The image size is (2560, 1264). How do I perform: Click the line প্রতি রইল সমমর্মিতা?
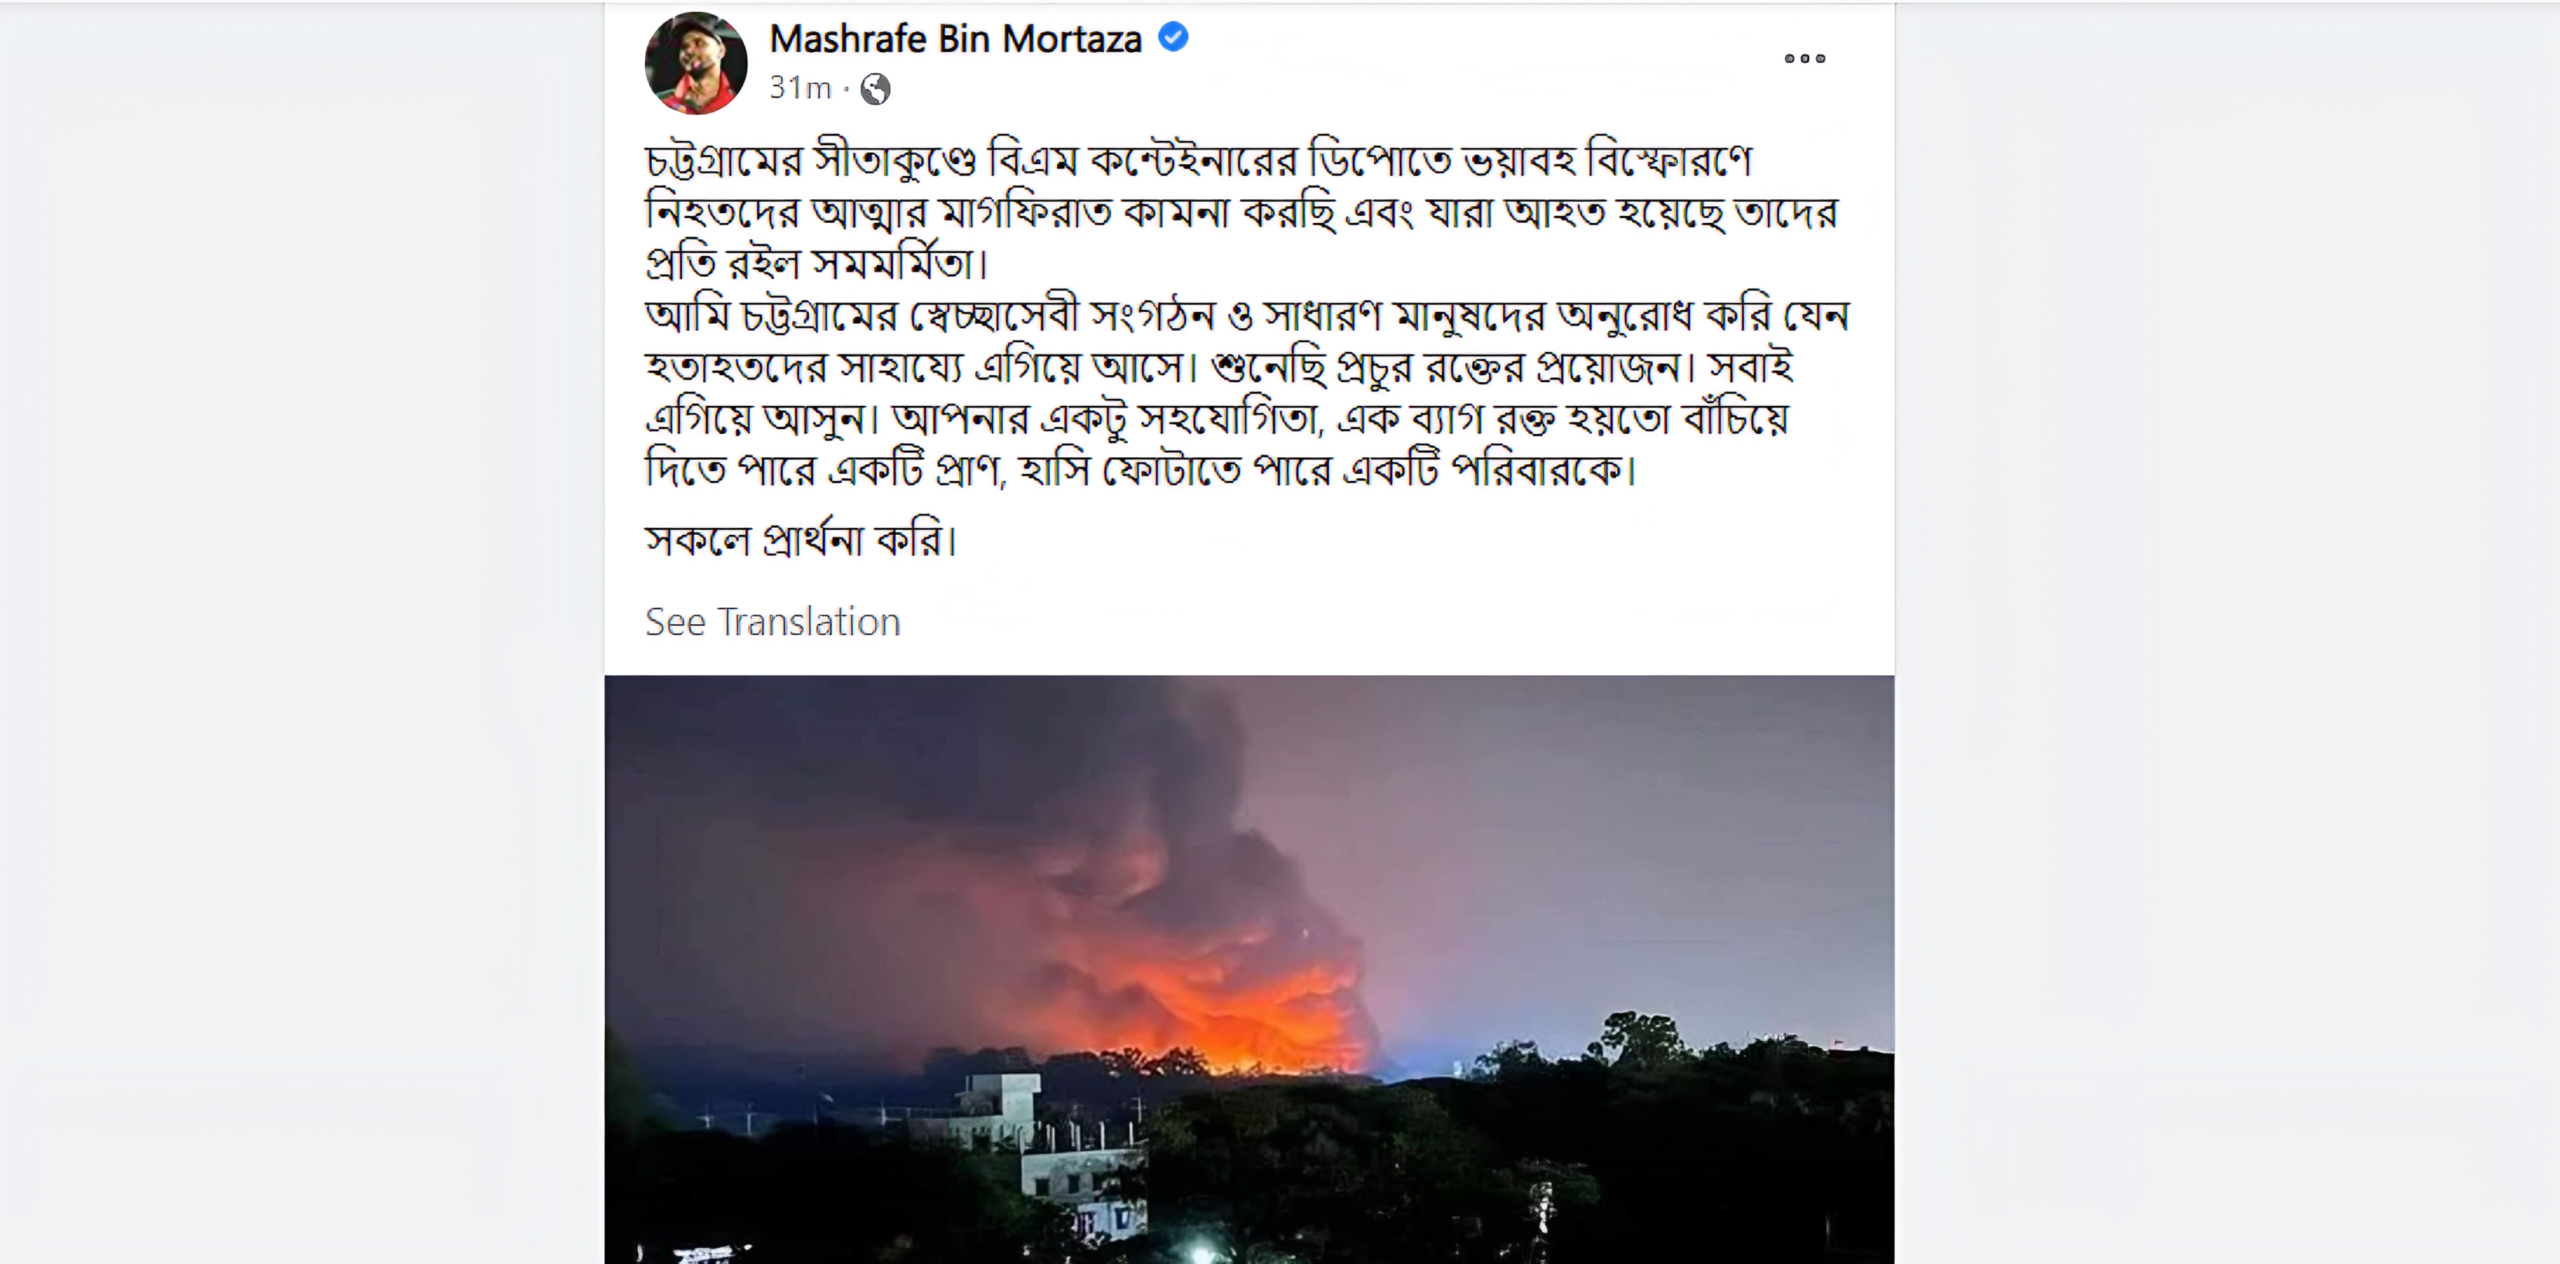point(816,264)
